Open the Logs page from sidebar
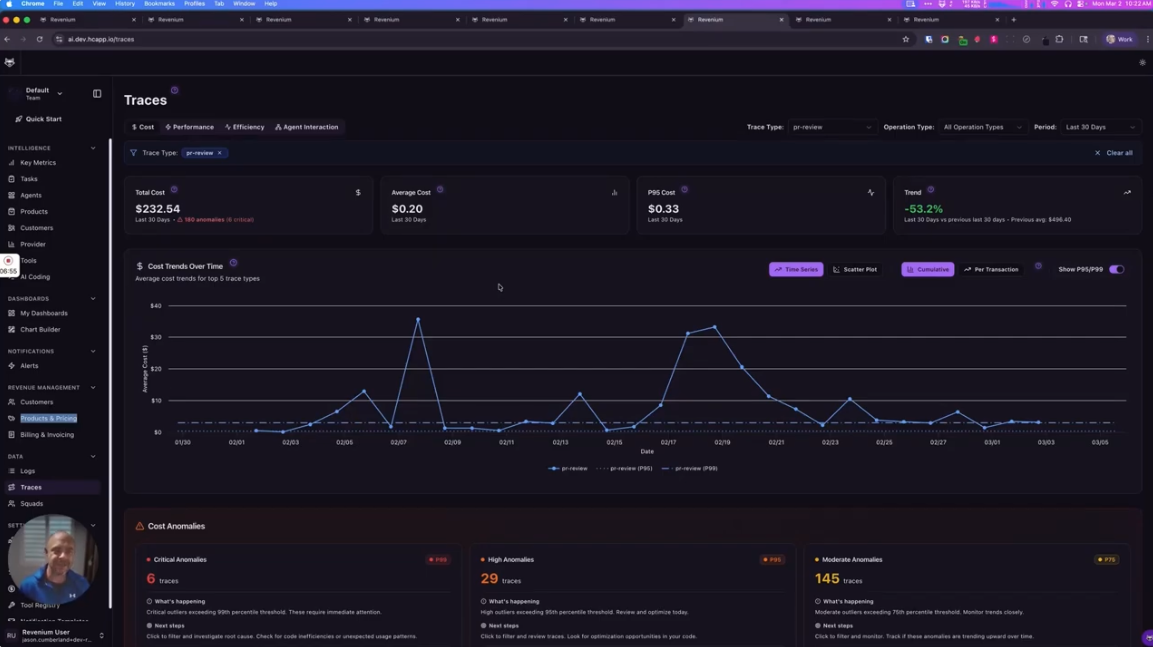Image resolution: width=1153 pixels, height=647 pixels. point(28,470)
